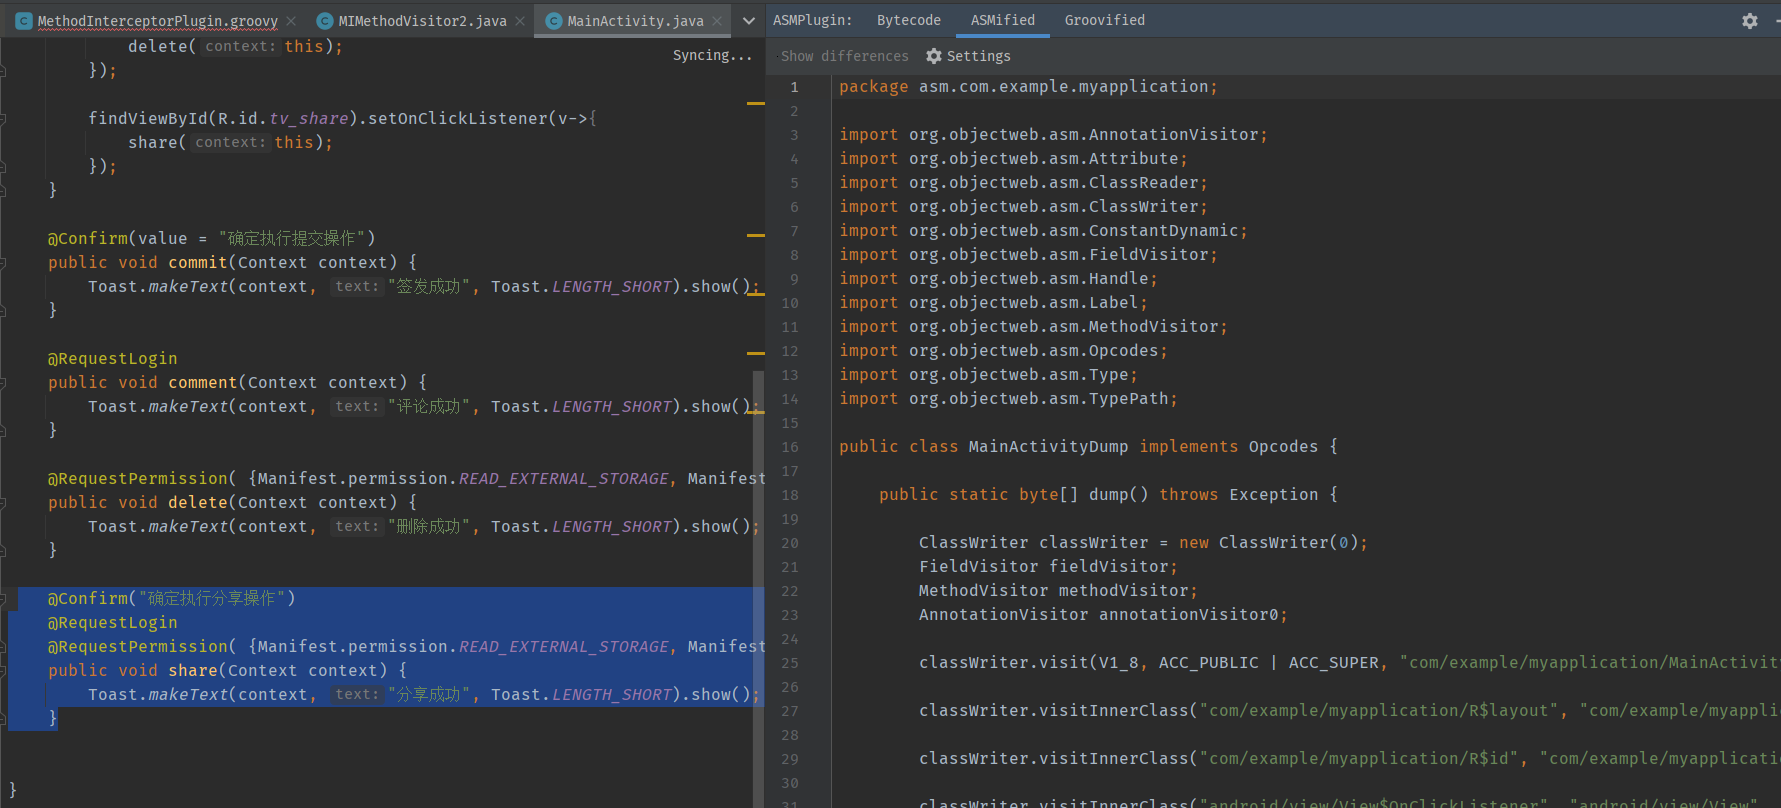Viewport: 1781px width, 808px height.
Task: Close the MainActivity.java tab
Action: 717,21
